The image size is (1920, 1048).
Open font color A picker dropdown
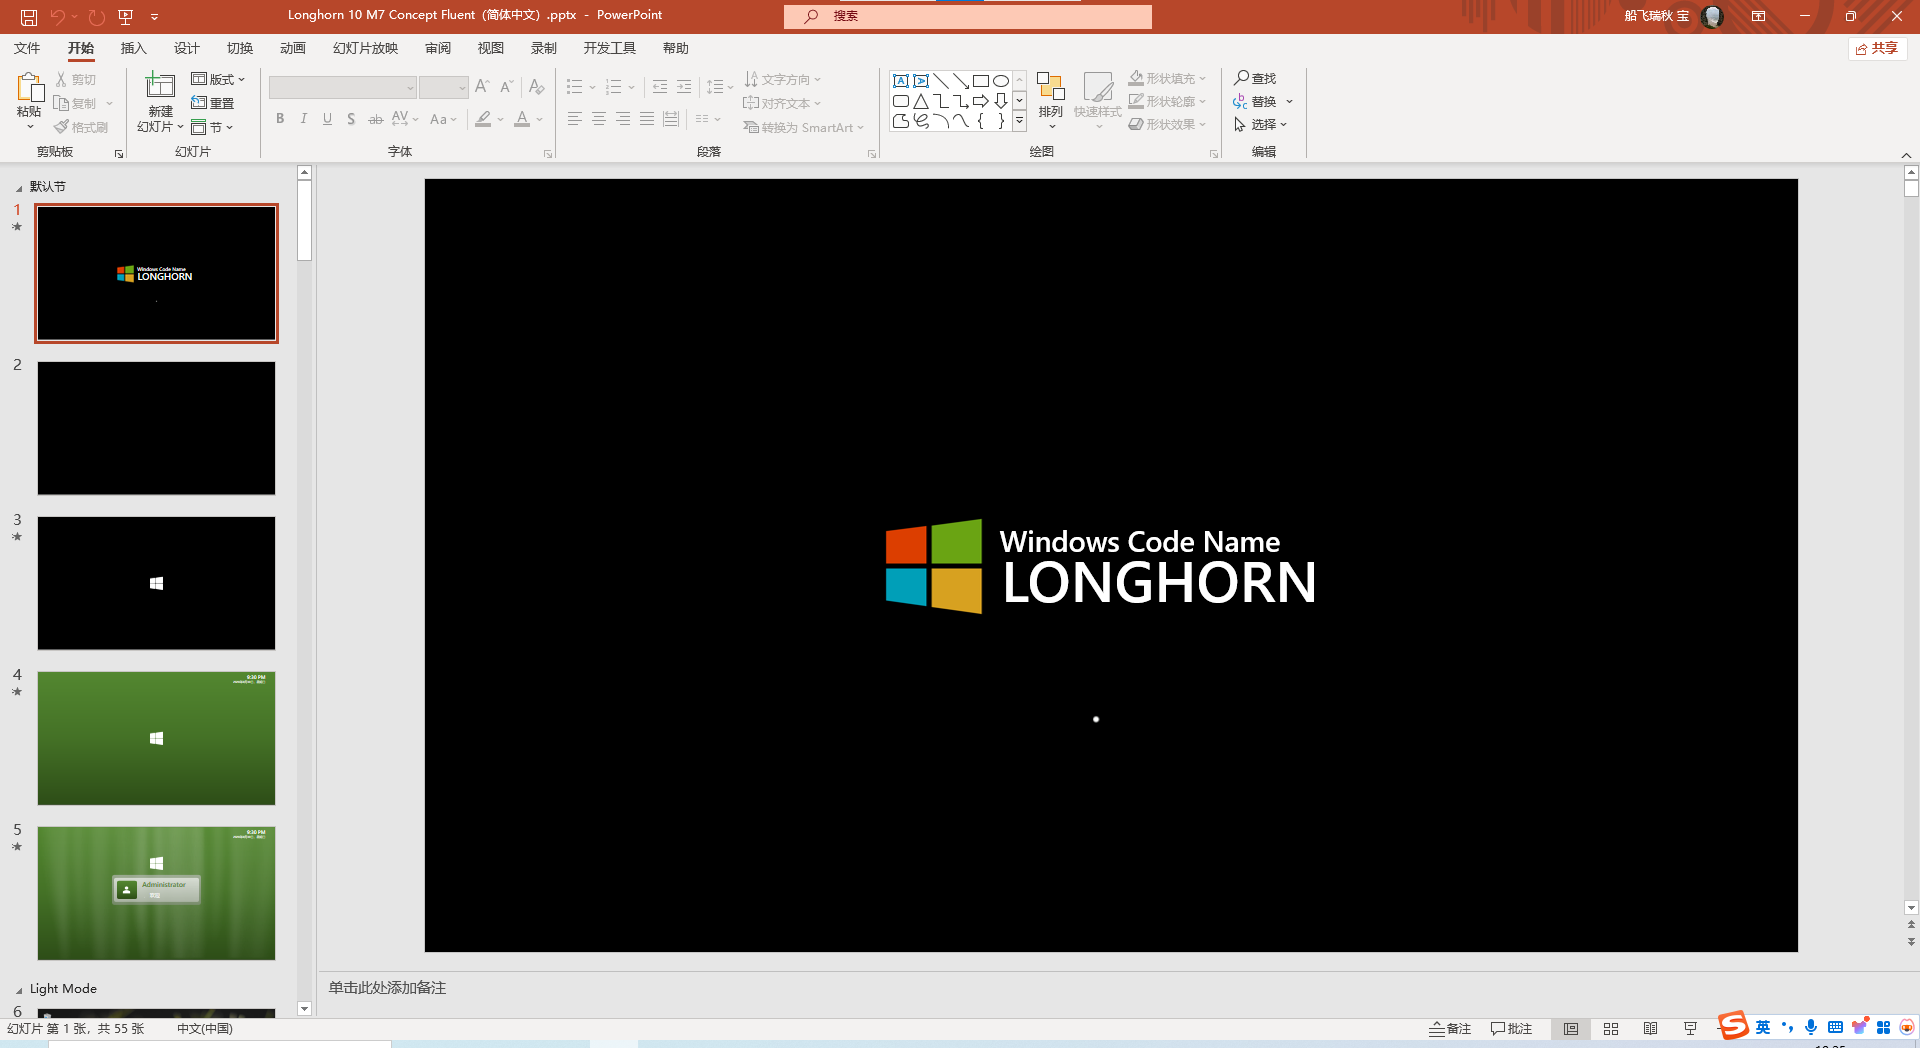pos(539,119)
